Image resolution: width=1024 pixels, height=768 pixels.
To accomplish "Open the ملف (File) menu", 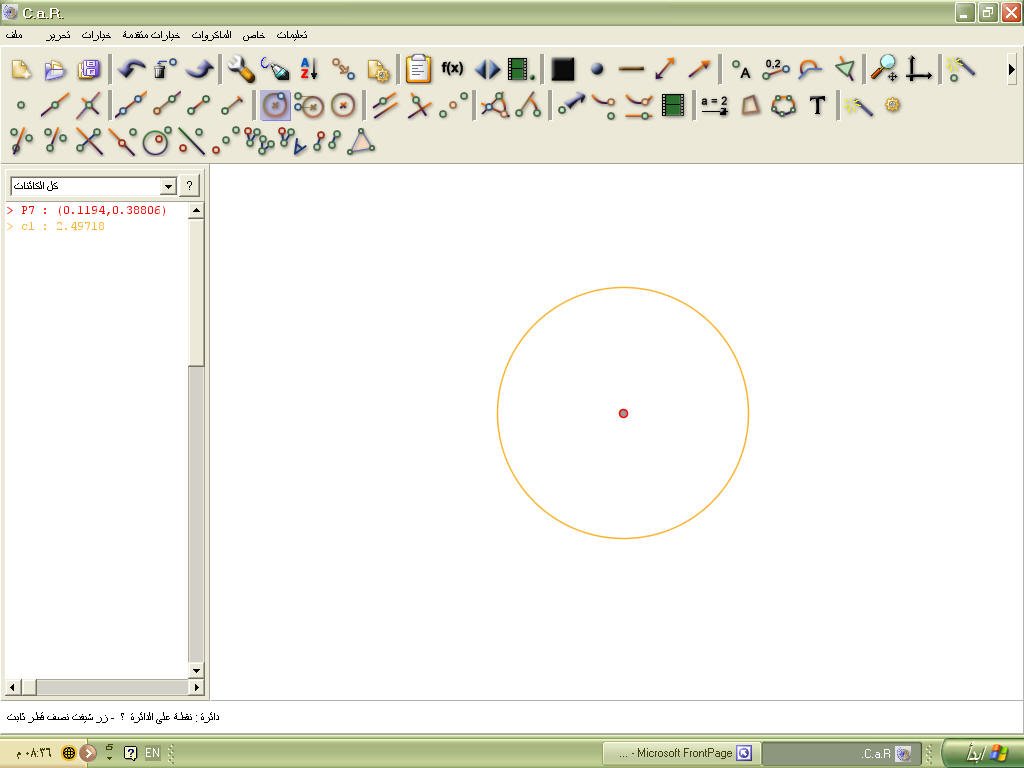I will point(14,35).
